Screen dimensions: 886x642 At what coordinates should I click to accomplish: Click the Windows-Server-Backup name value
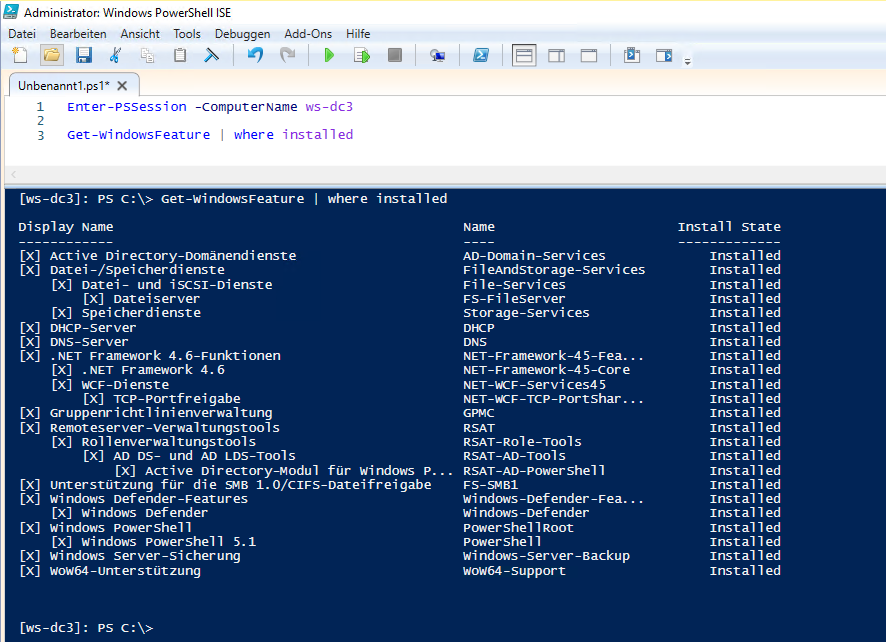tap(546, 556)
